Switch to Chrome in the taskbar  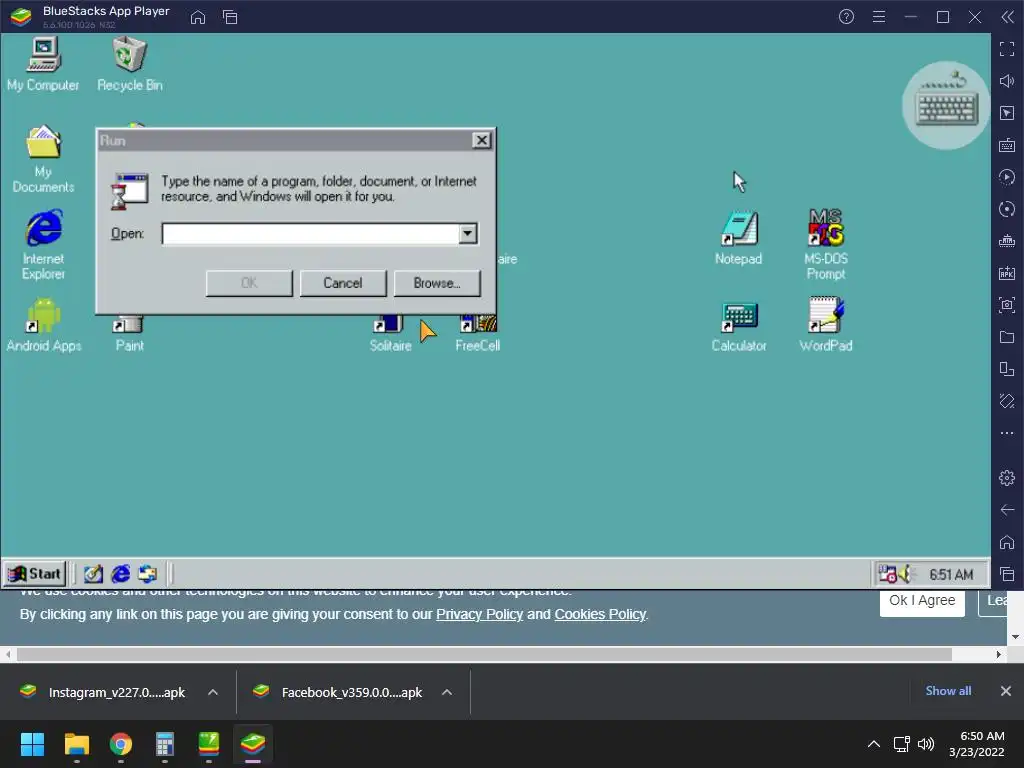click(x=121, y=744)
